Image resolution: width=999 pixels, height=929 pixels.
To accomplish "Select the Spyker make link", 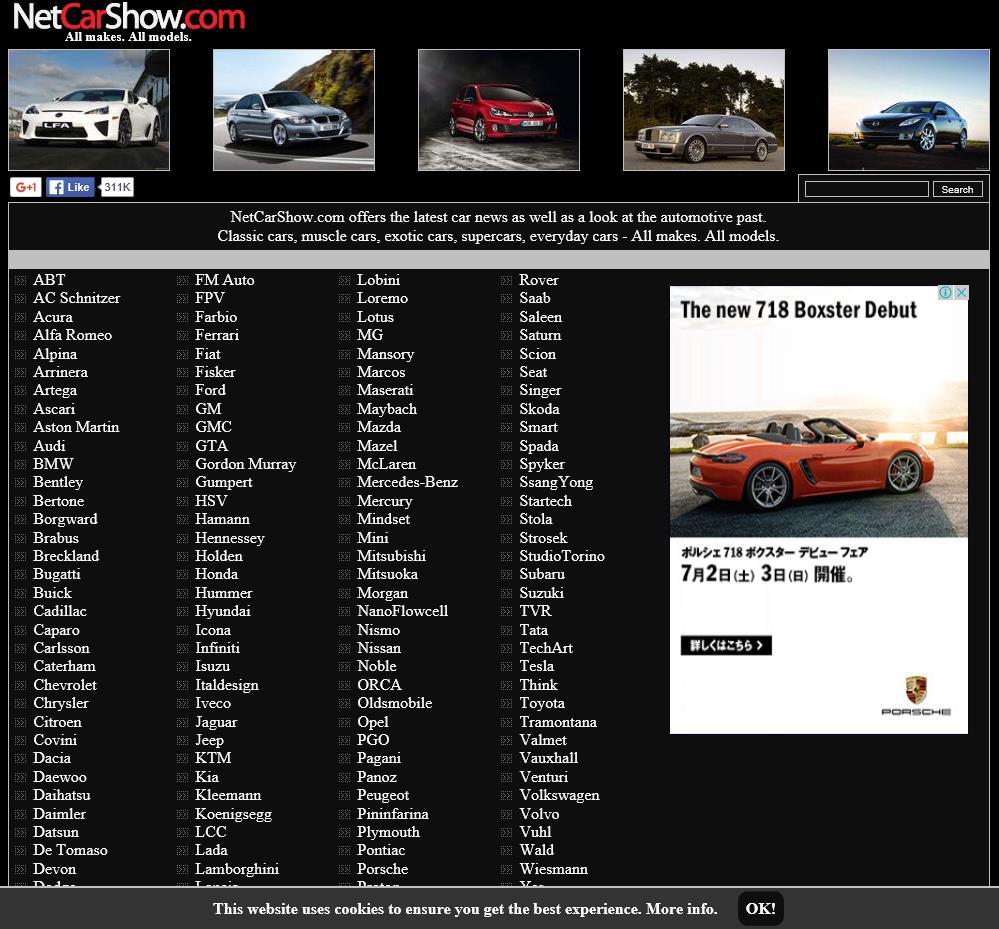I will (x=542, y=464).
